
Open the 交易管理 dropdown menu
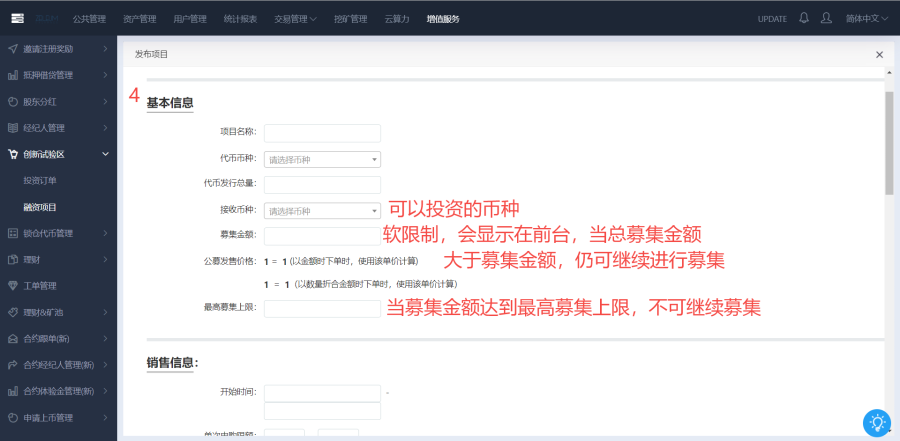(296, 19)
